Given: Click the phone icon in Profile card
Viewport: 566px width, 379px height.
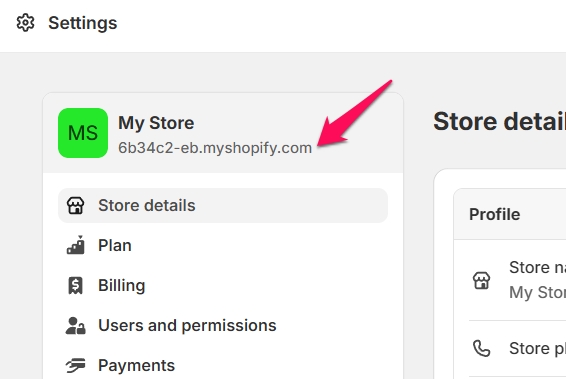Looking at the screenshot, I should coord(482,348).
